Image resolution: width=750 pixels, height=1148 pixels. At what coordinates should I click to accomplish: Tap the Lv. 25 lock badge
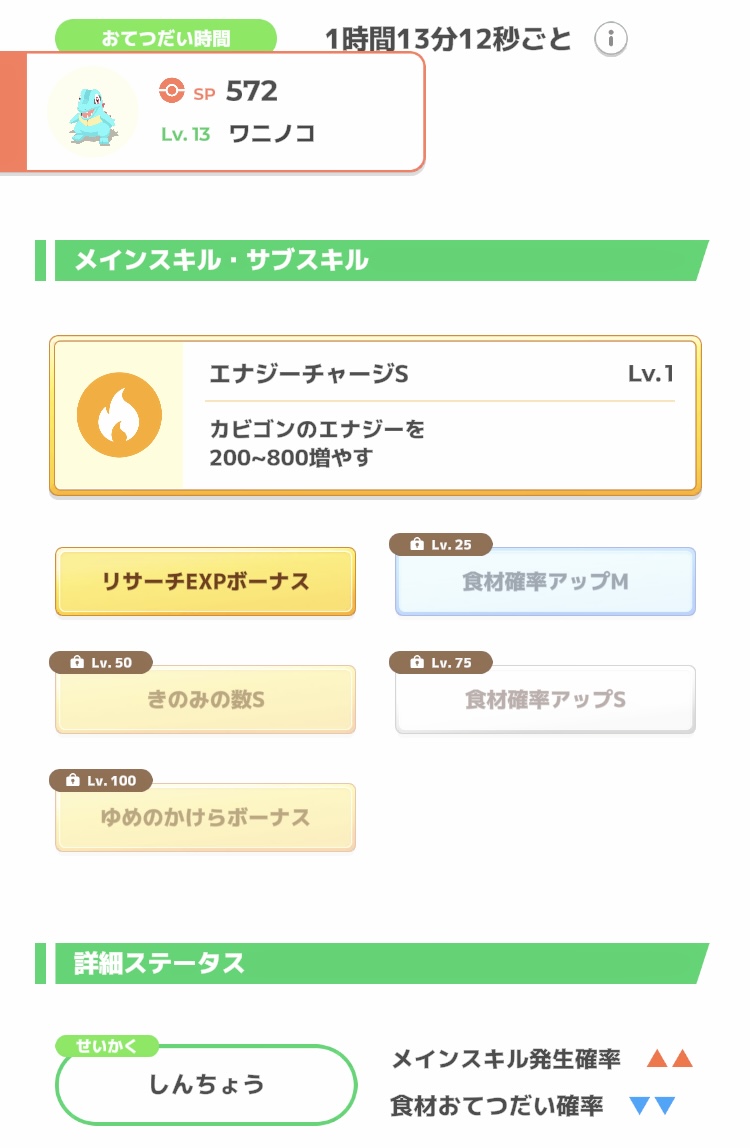click(441, 545)
